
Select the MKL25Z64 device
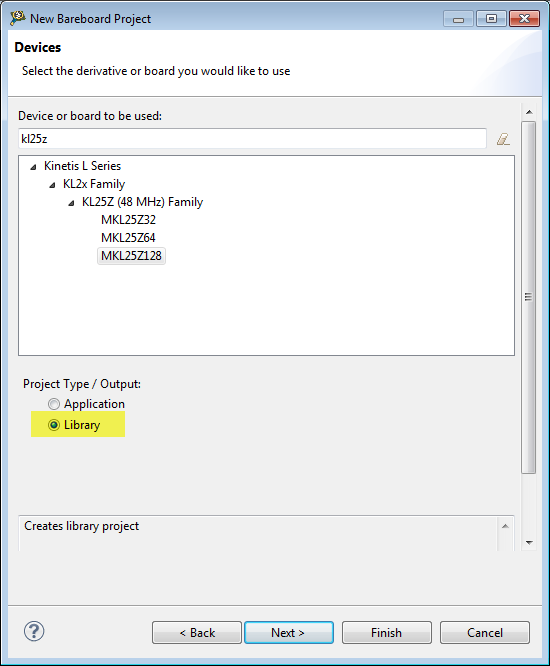[x=128, y=237]
